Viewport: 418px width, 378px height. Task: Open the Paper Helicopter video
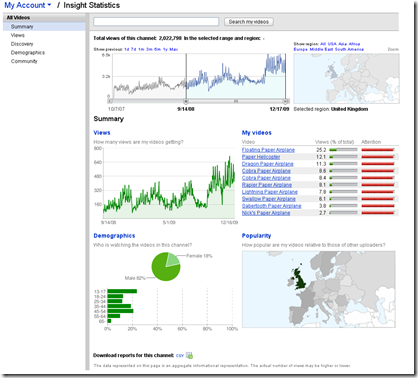[x=261, y=157]
